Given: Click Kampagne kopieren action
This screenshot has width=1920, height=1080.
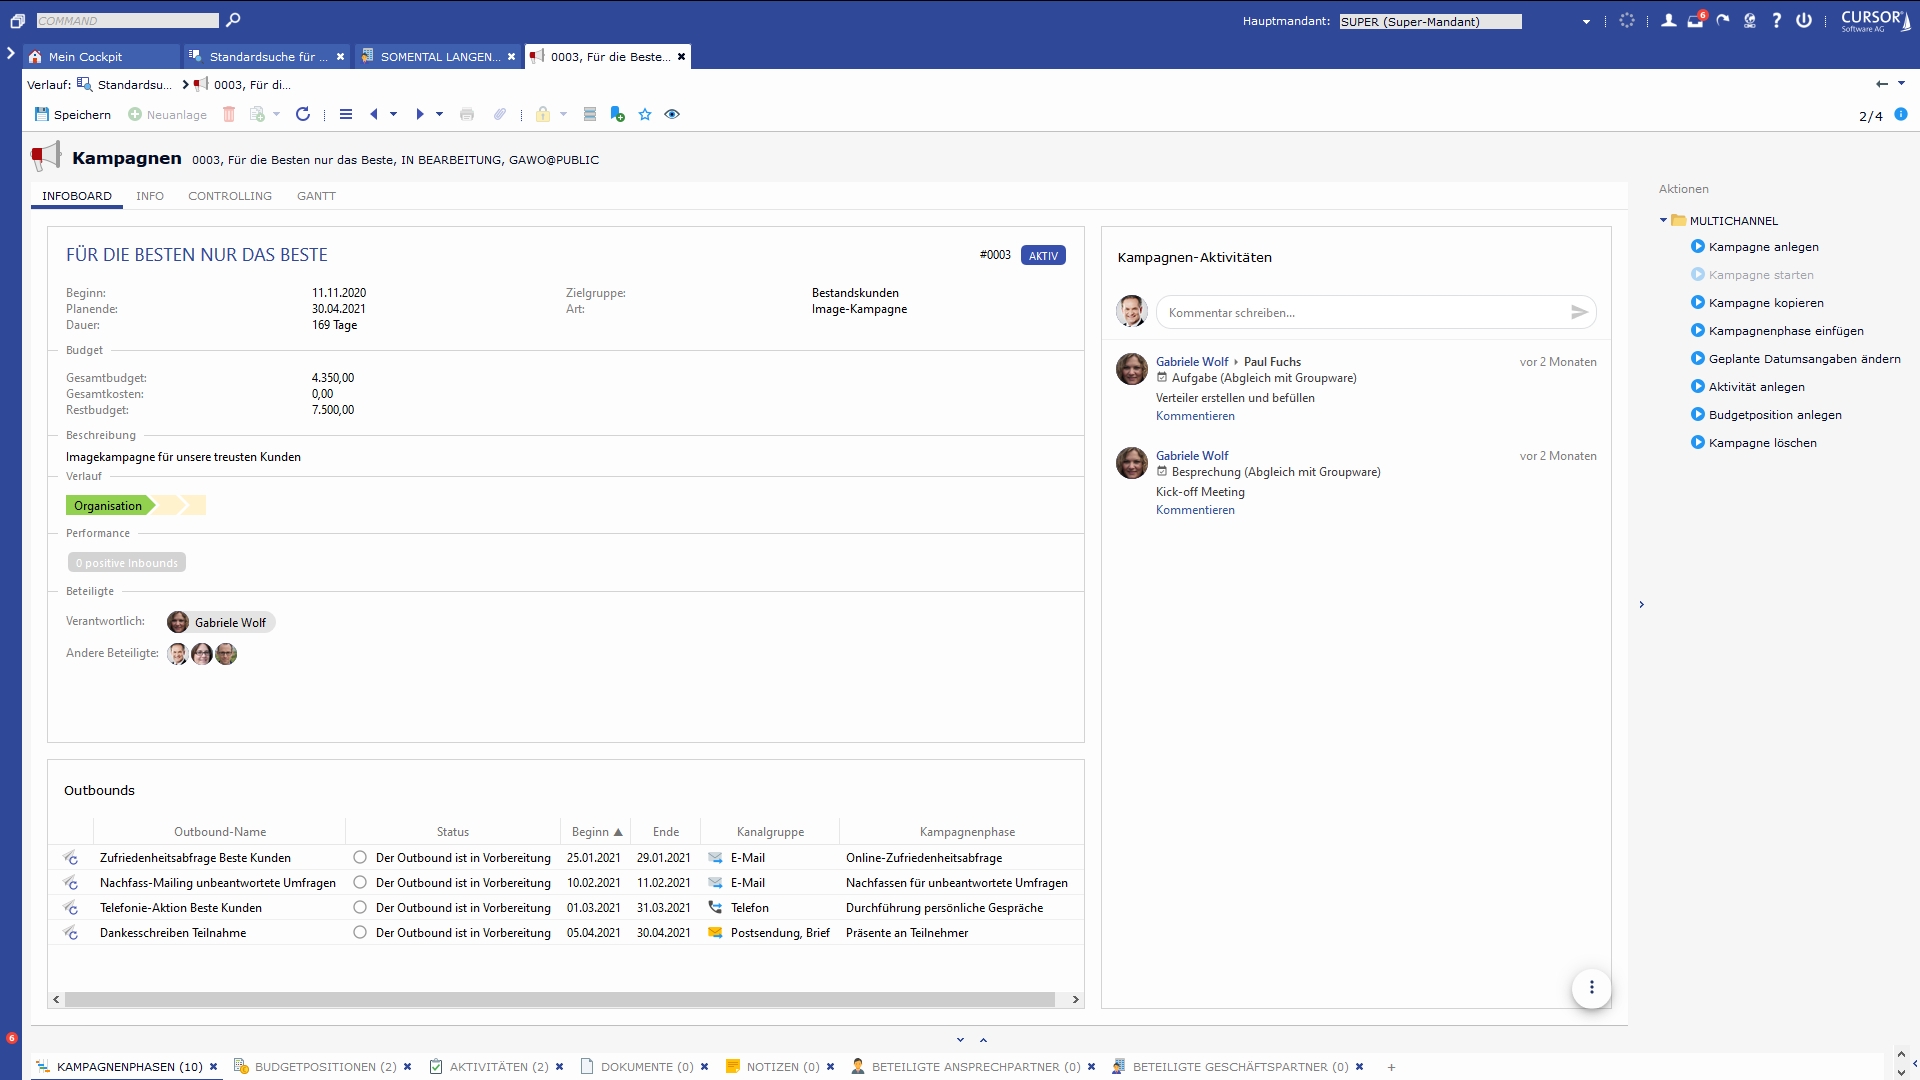Looking at the screenshot, I should [x=1765, y=303].
